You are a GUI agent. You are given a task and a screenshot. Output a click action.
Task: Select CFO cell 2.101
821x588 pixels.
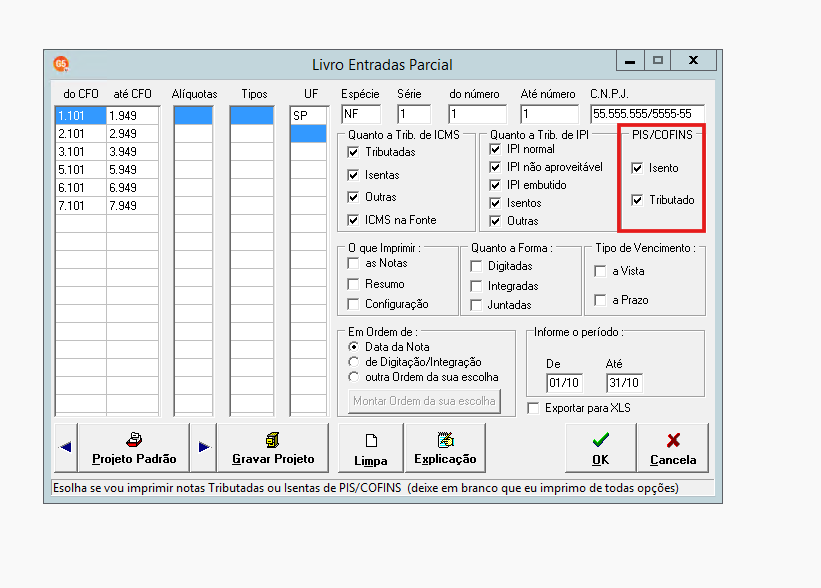pyautogui.click(x=81, y=134)
